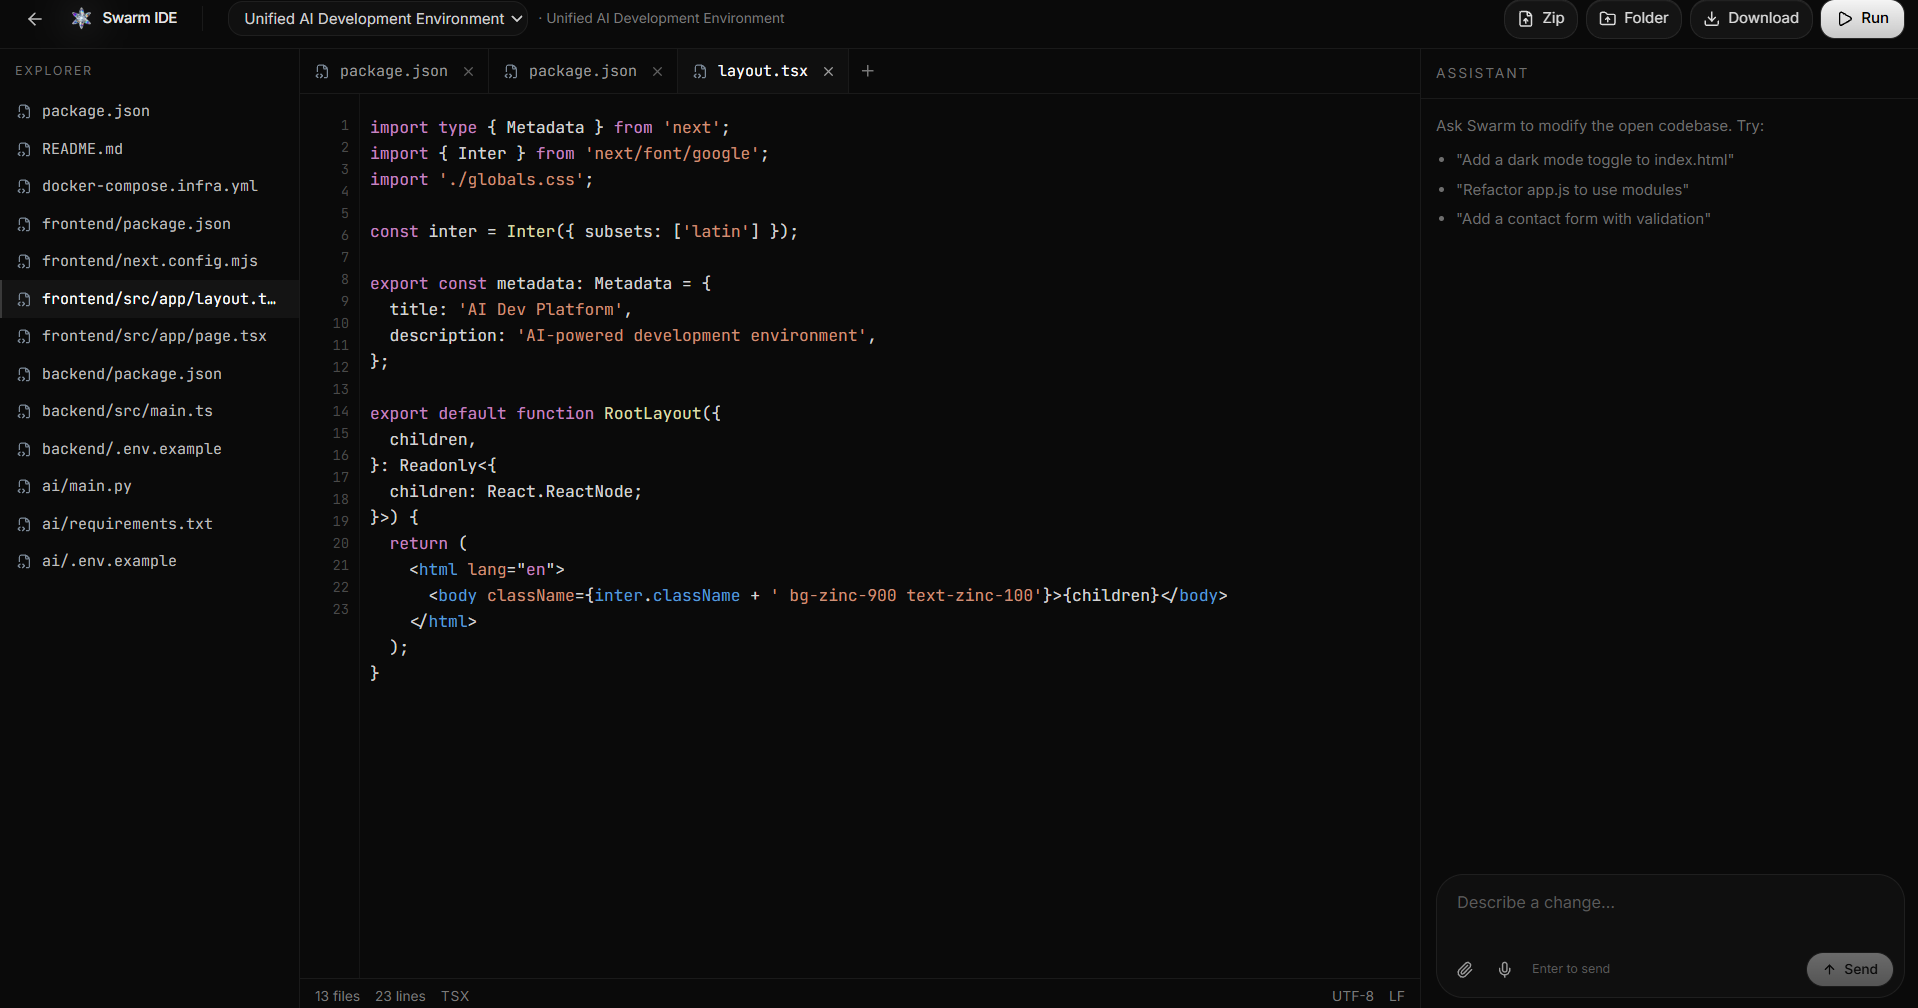The height and width of the screenshot is (1008, 1918).
Task: Click the '13 files' status bar entry
Action: pyautogui.click(x=337, y=996)
